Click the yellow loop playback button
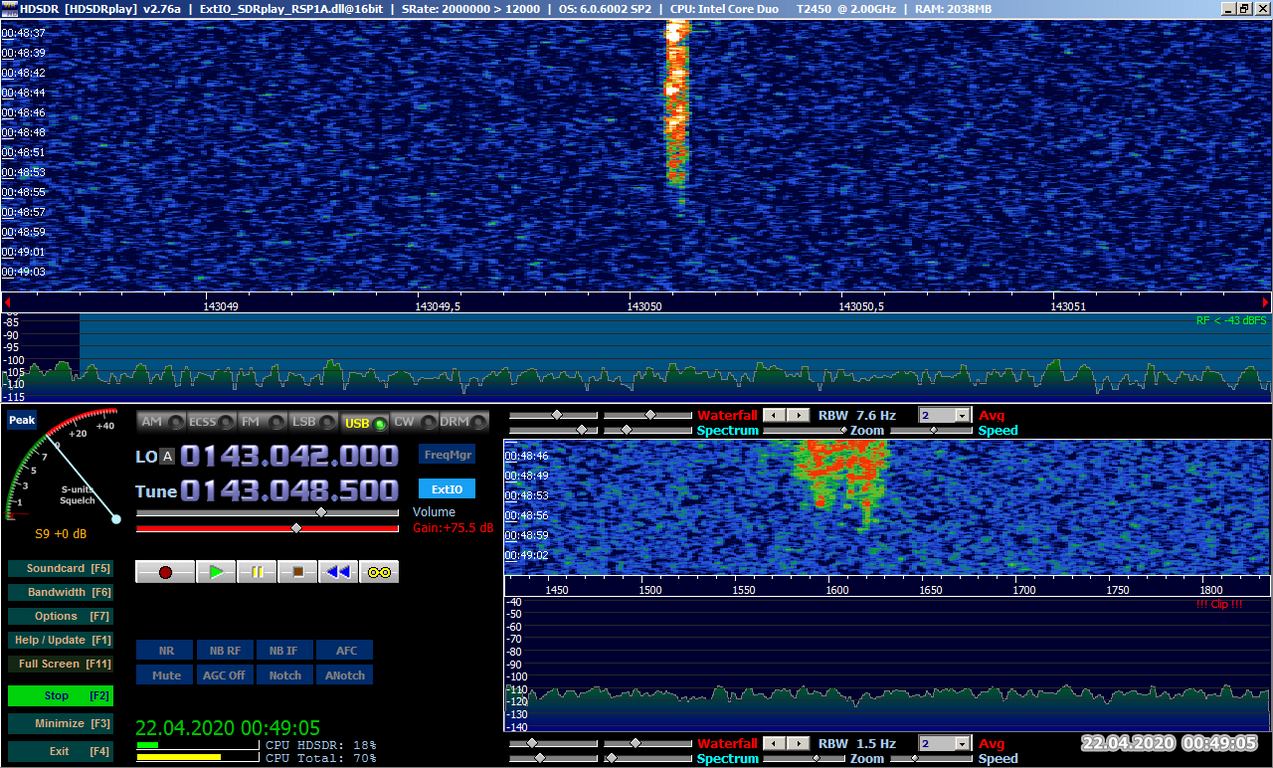The height and width of the screenshot is (768, 1273). click(x=379, y=572)
